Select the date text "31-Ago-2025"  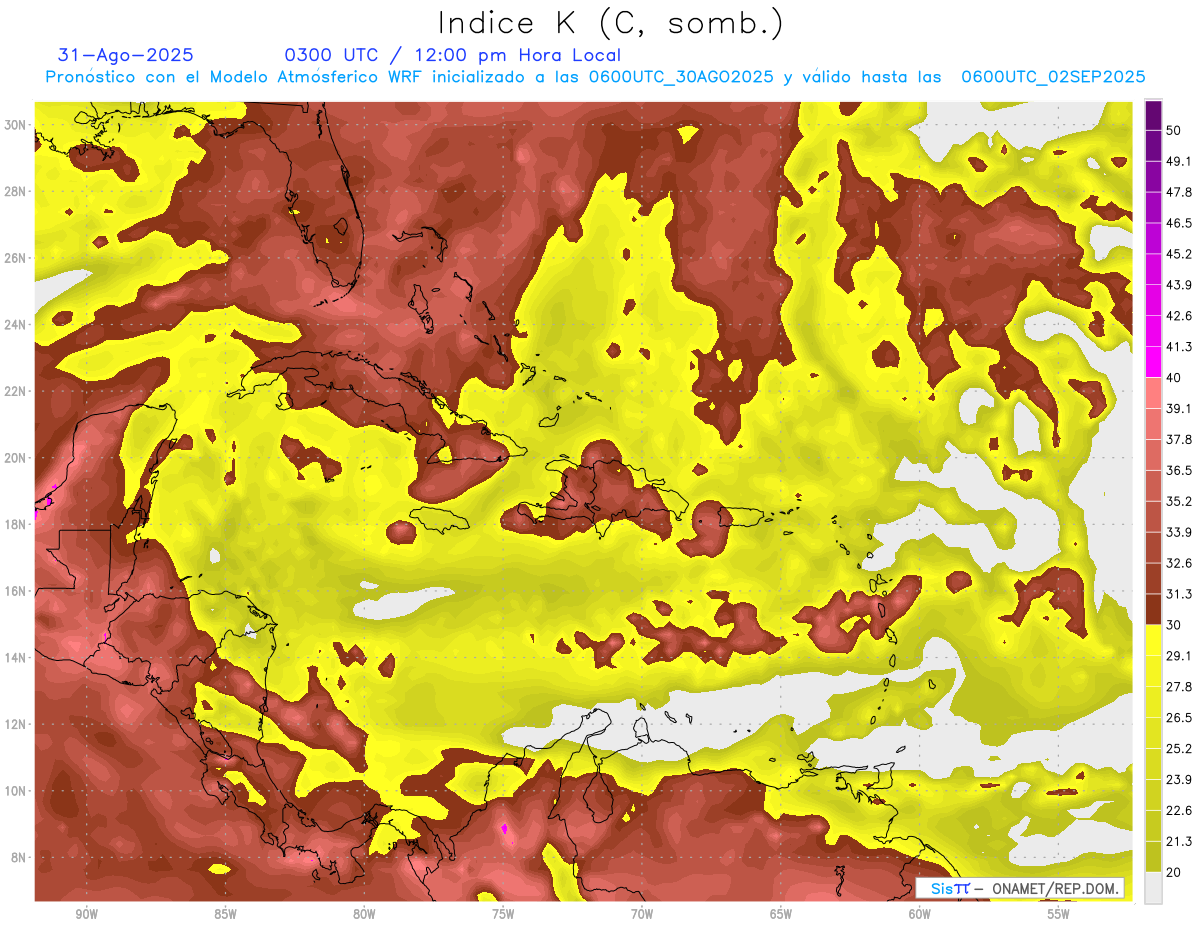[x=126, y=55]
